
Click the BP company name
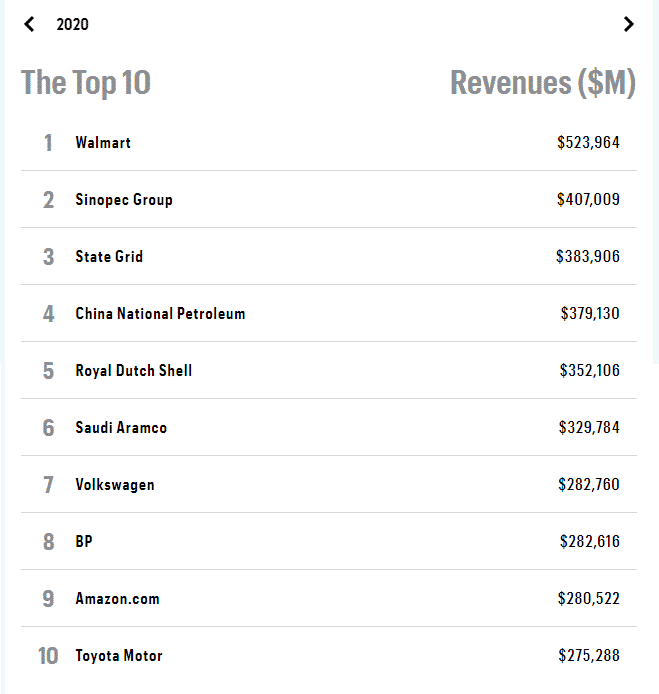(x=84, y=542)
